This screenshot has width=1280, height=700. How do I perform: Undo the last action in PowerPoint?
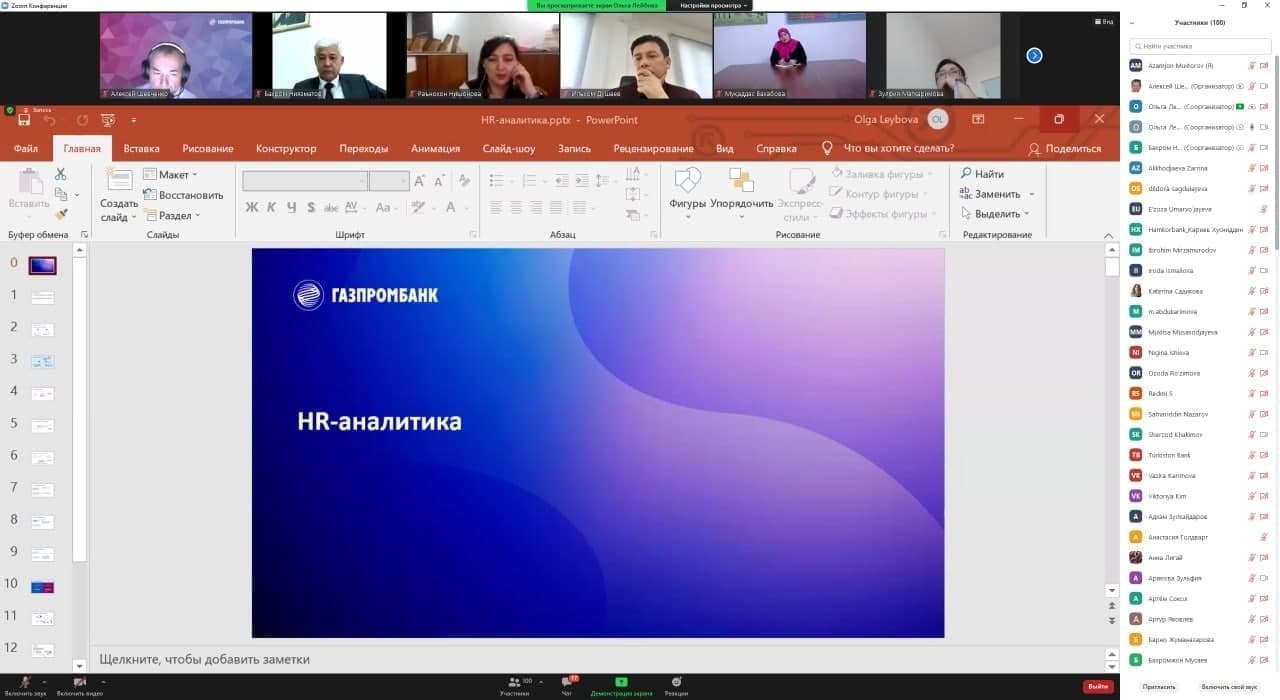pyautogui.click(x=49, y=120)
